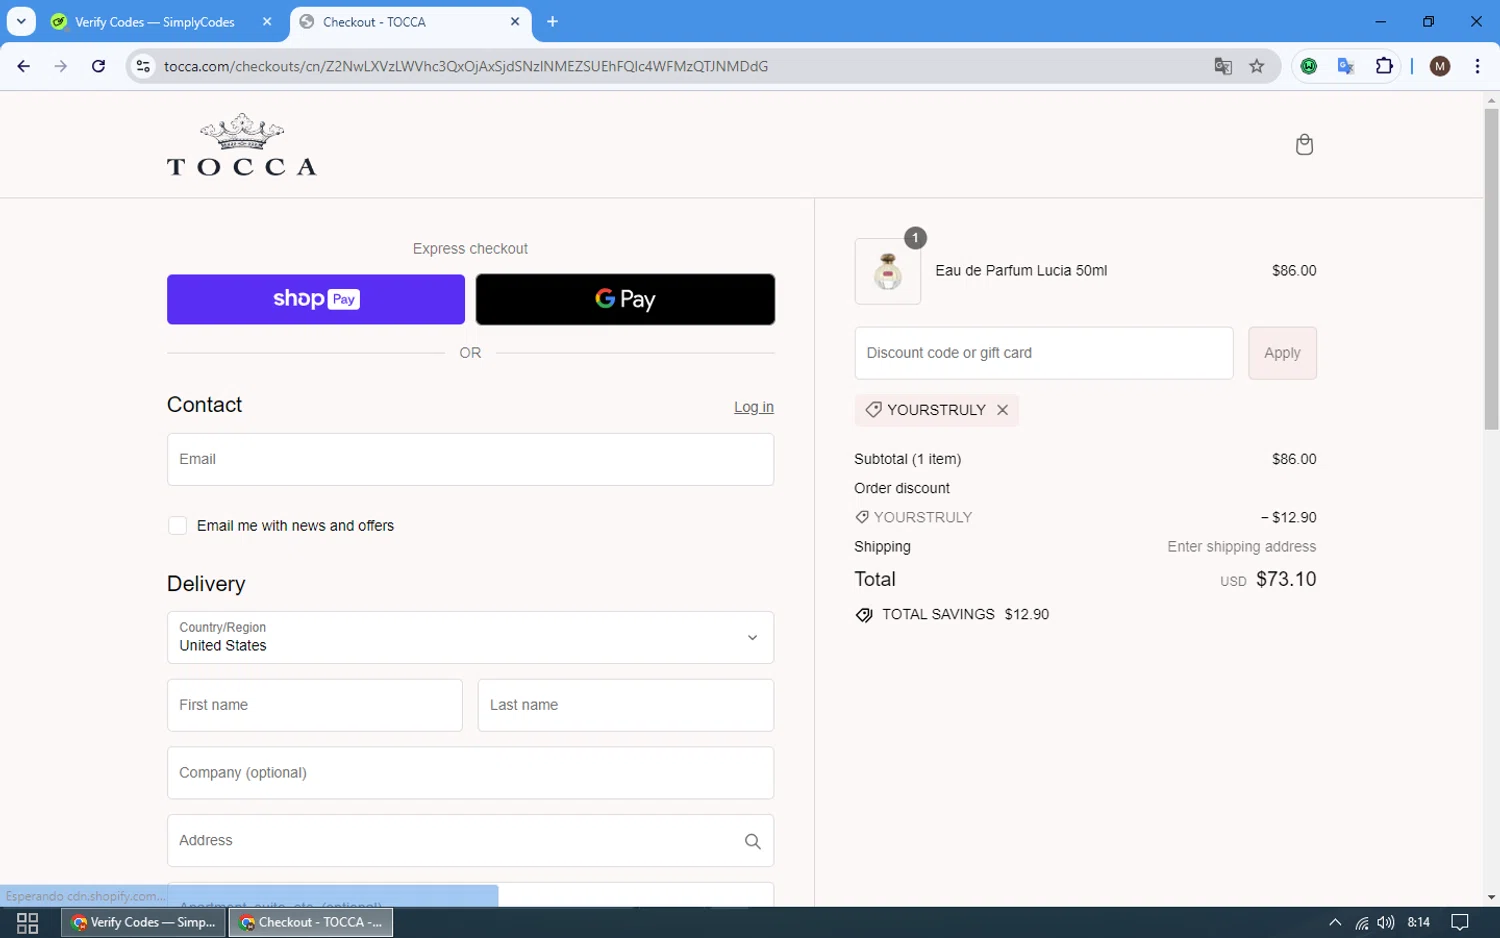Open the tab search dropdown arrow
Screen dimensions: 1500x938
click(21, 21)
